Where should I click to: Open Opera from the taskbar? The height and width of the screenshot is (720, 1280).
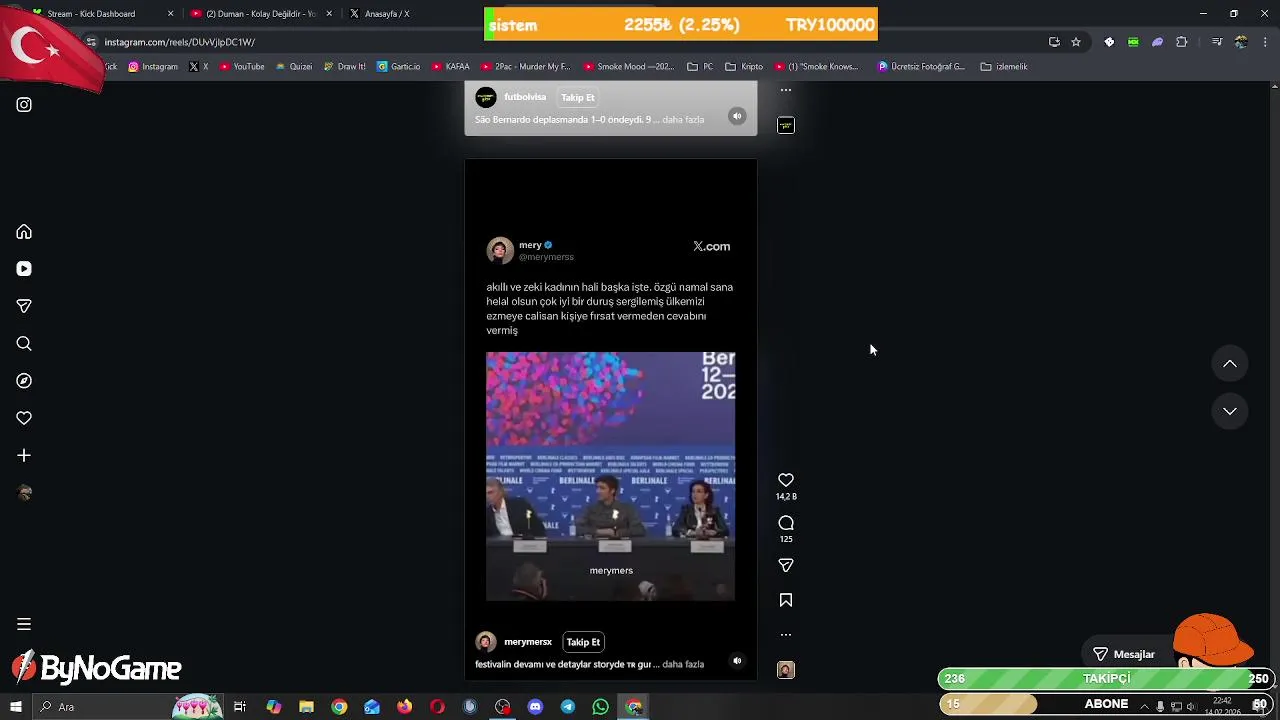437,707
